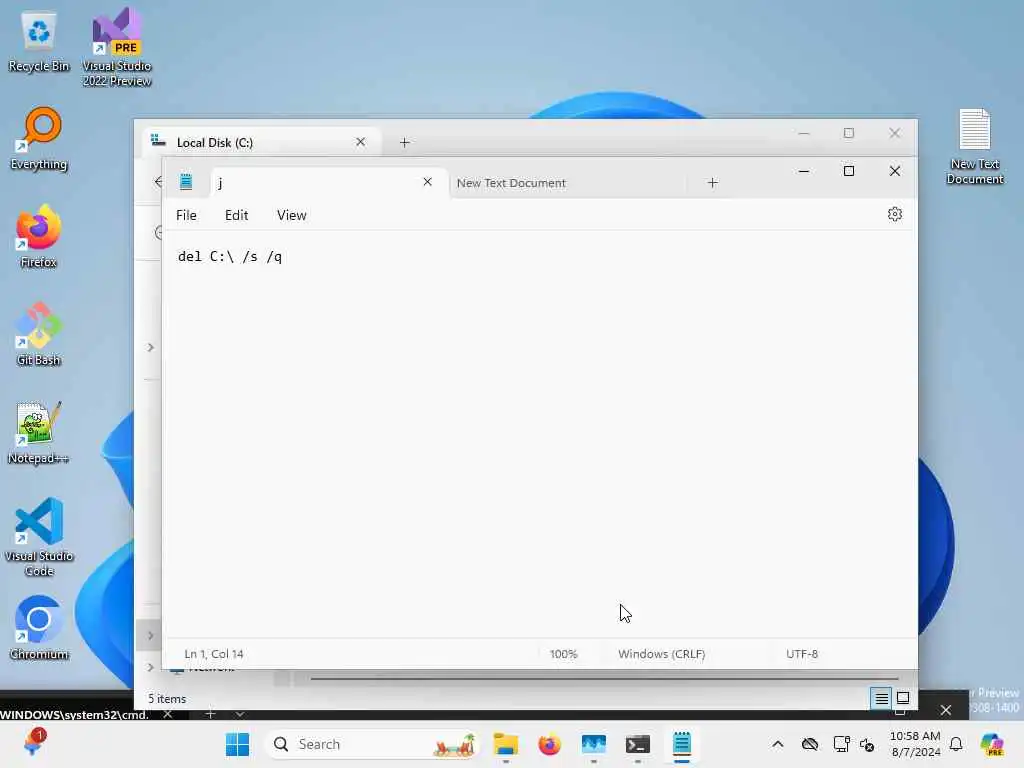Click the UTF-8 encoding indicator
Viewport: 1024px width, 768px height.
[802, 654]
